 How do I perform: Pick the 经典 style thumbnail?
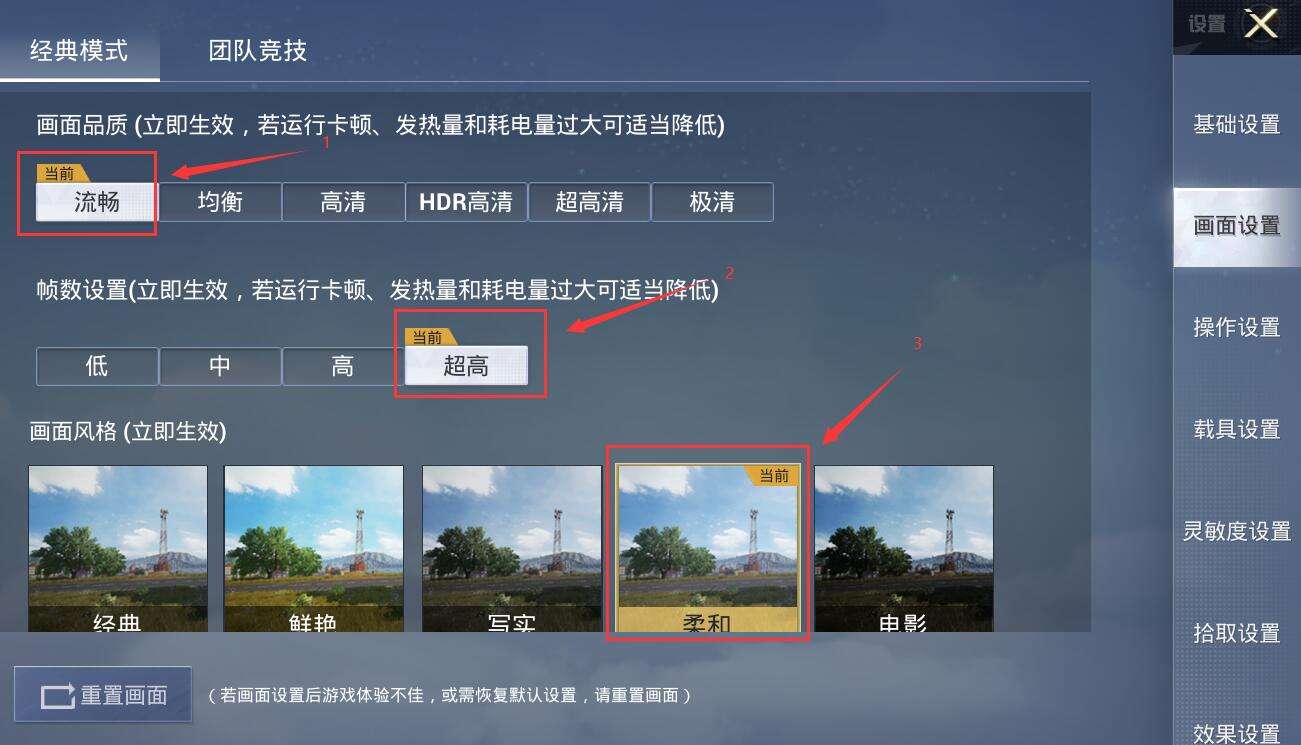pos(118,549)
